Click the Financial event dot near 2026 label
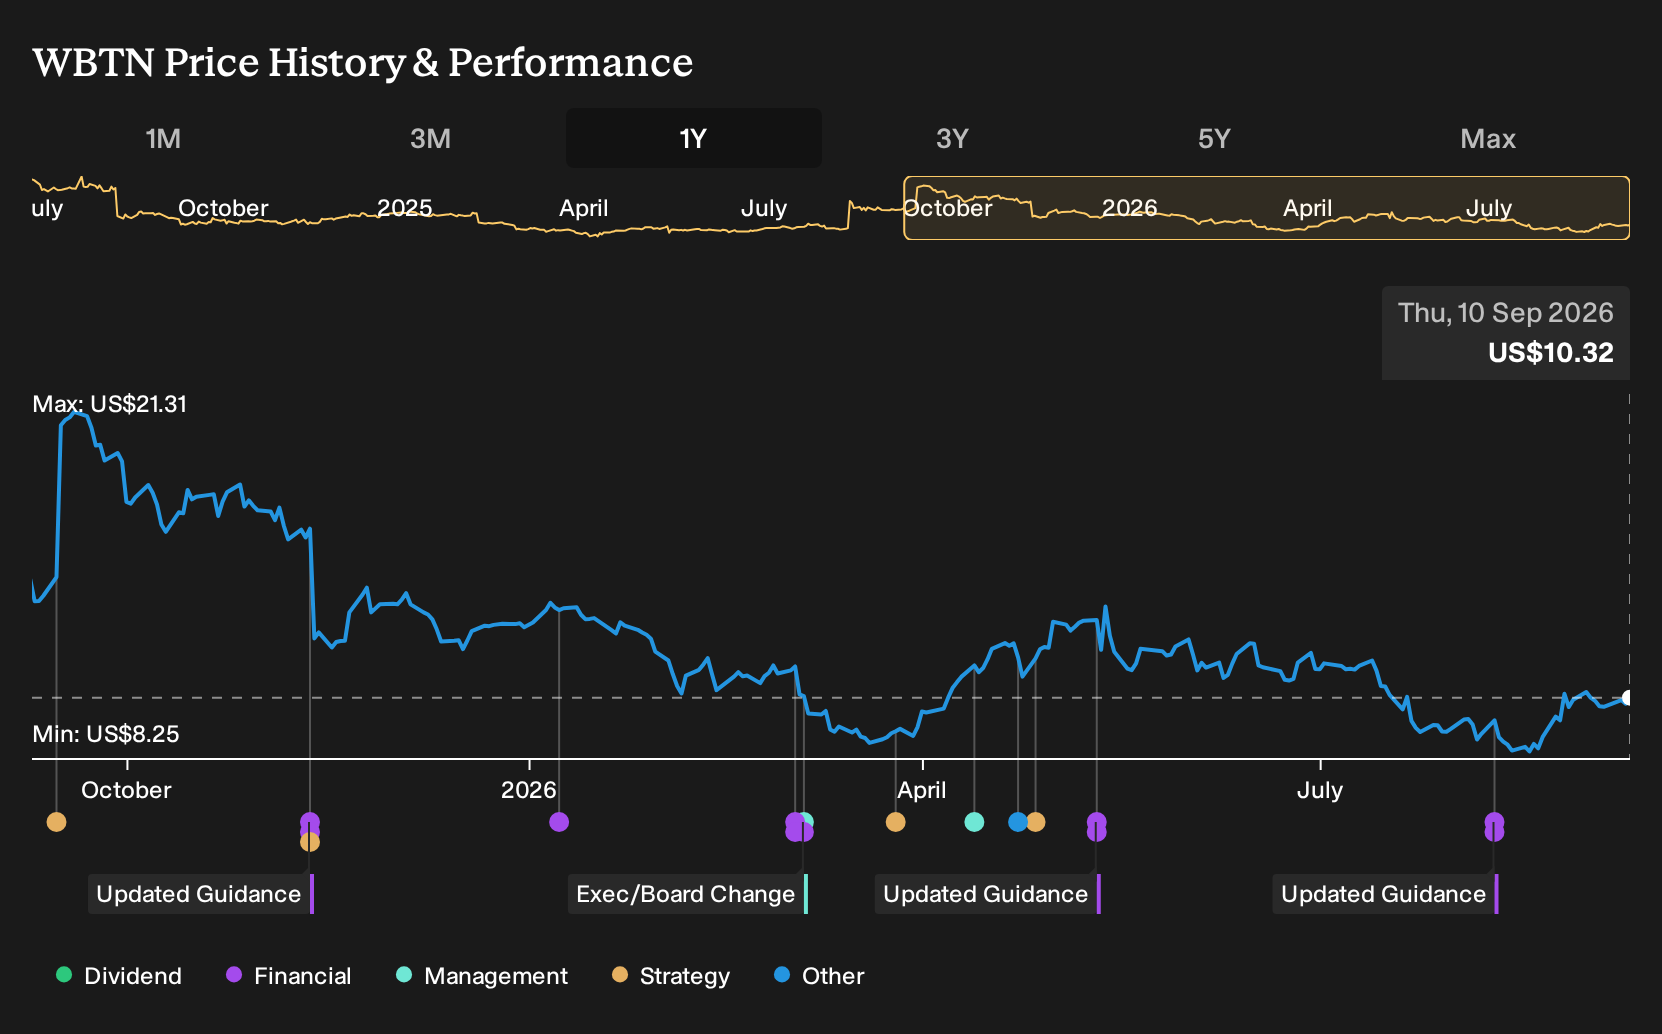Viewport: 1662px width, 1034px height. (x=559, y=822)
